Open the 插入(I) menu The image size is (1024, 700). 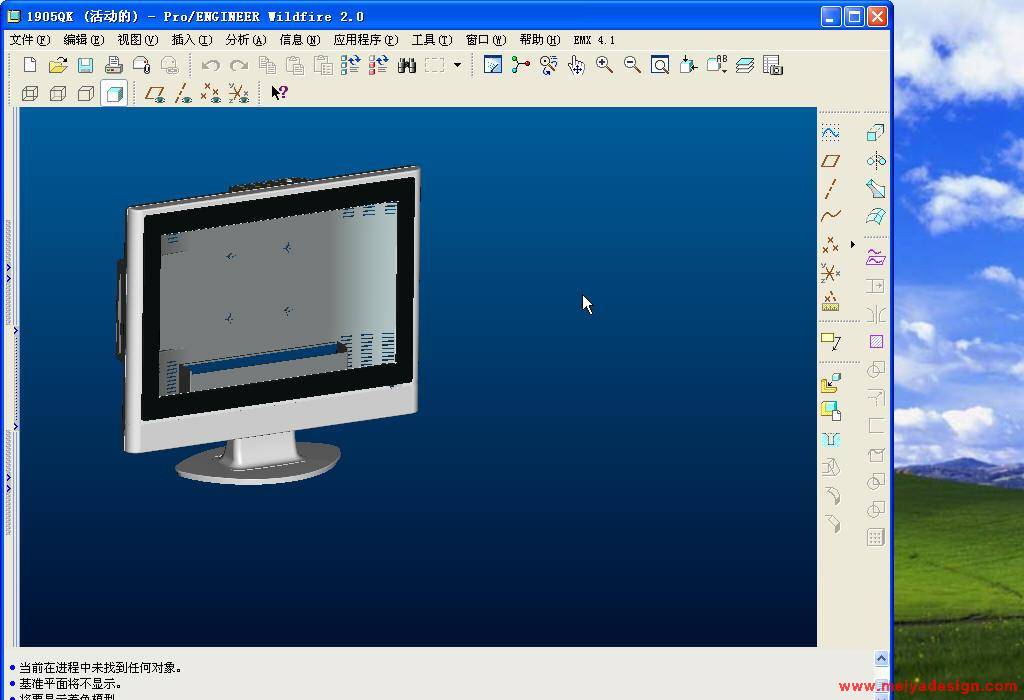tap(192, 40)
